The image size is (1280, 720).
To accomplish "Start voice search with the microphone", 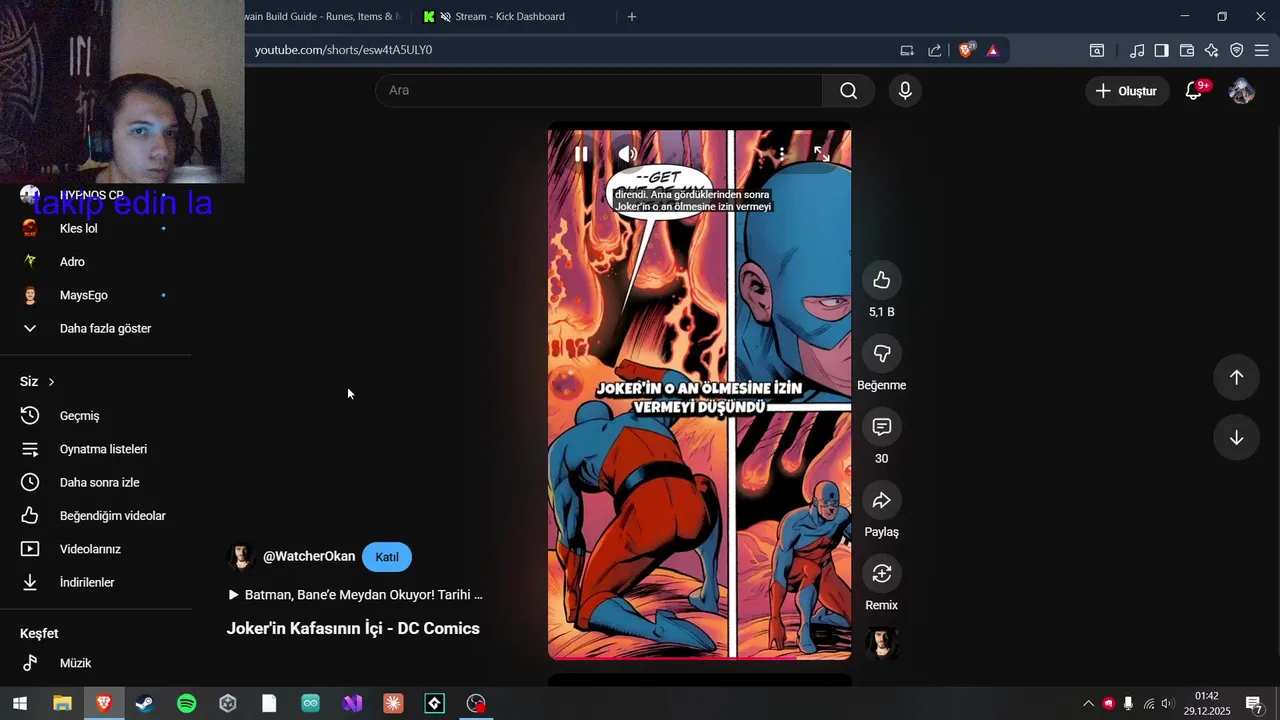I will [905, 91].
